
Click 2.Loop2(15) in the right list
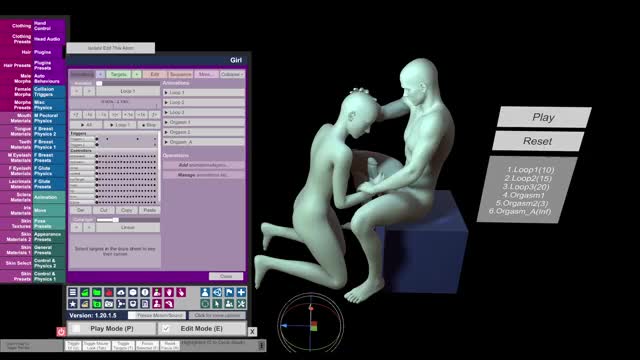[x=528, y=178]
